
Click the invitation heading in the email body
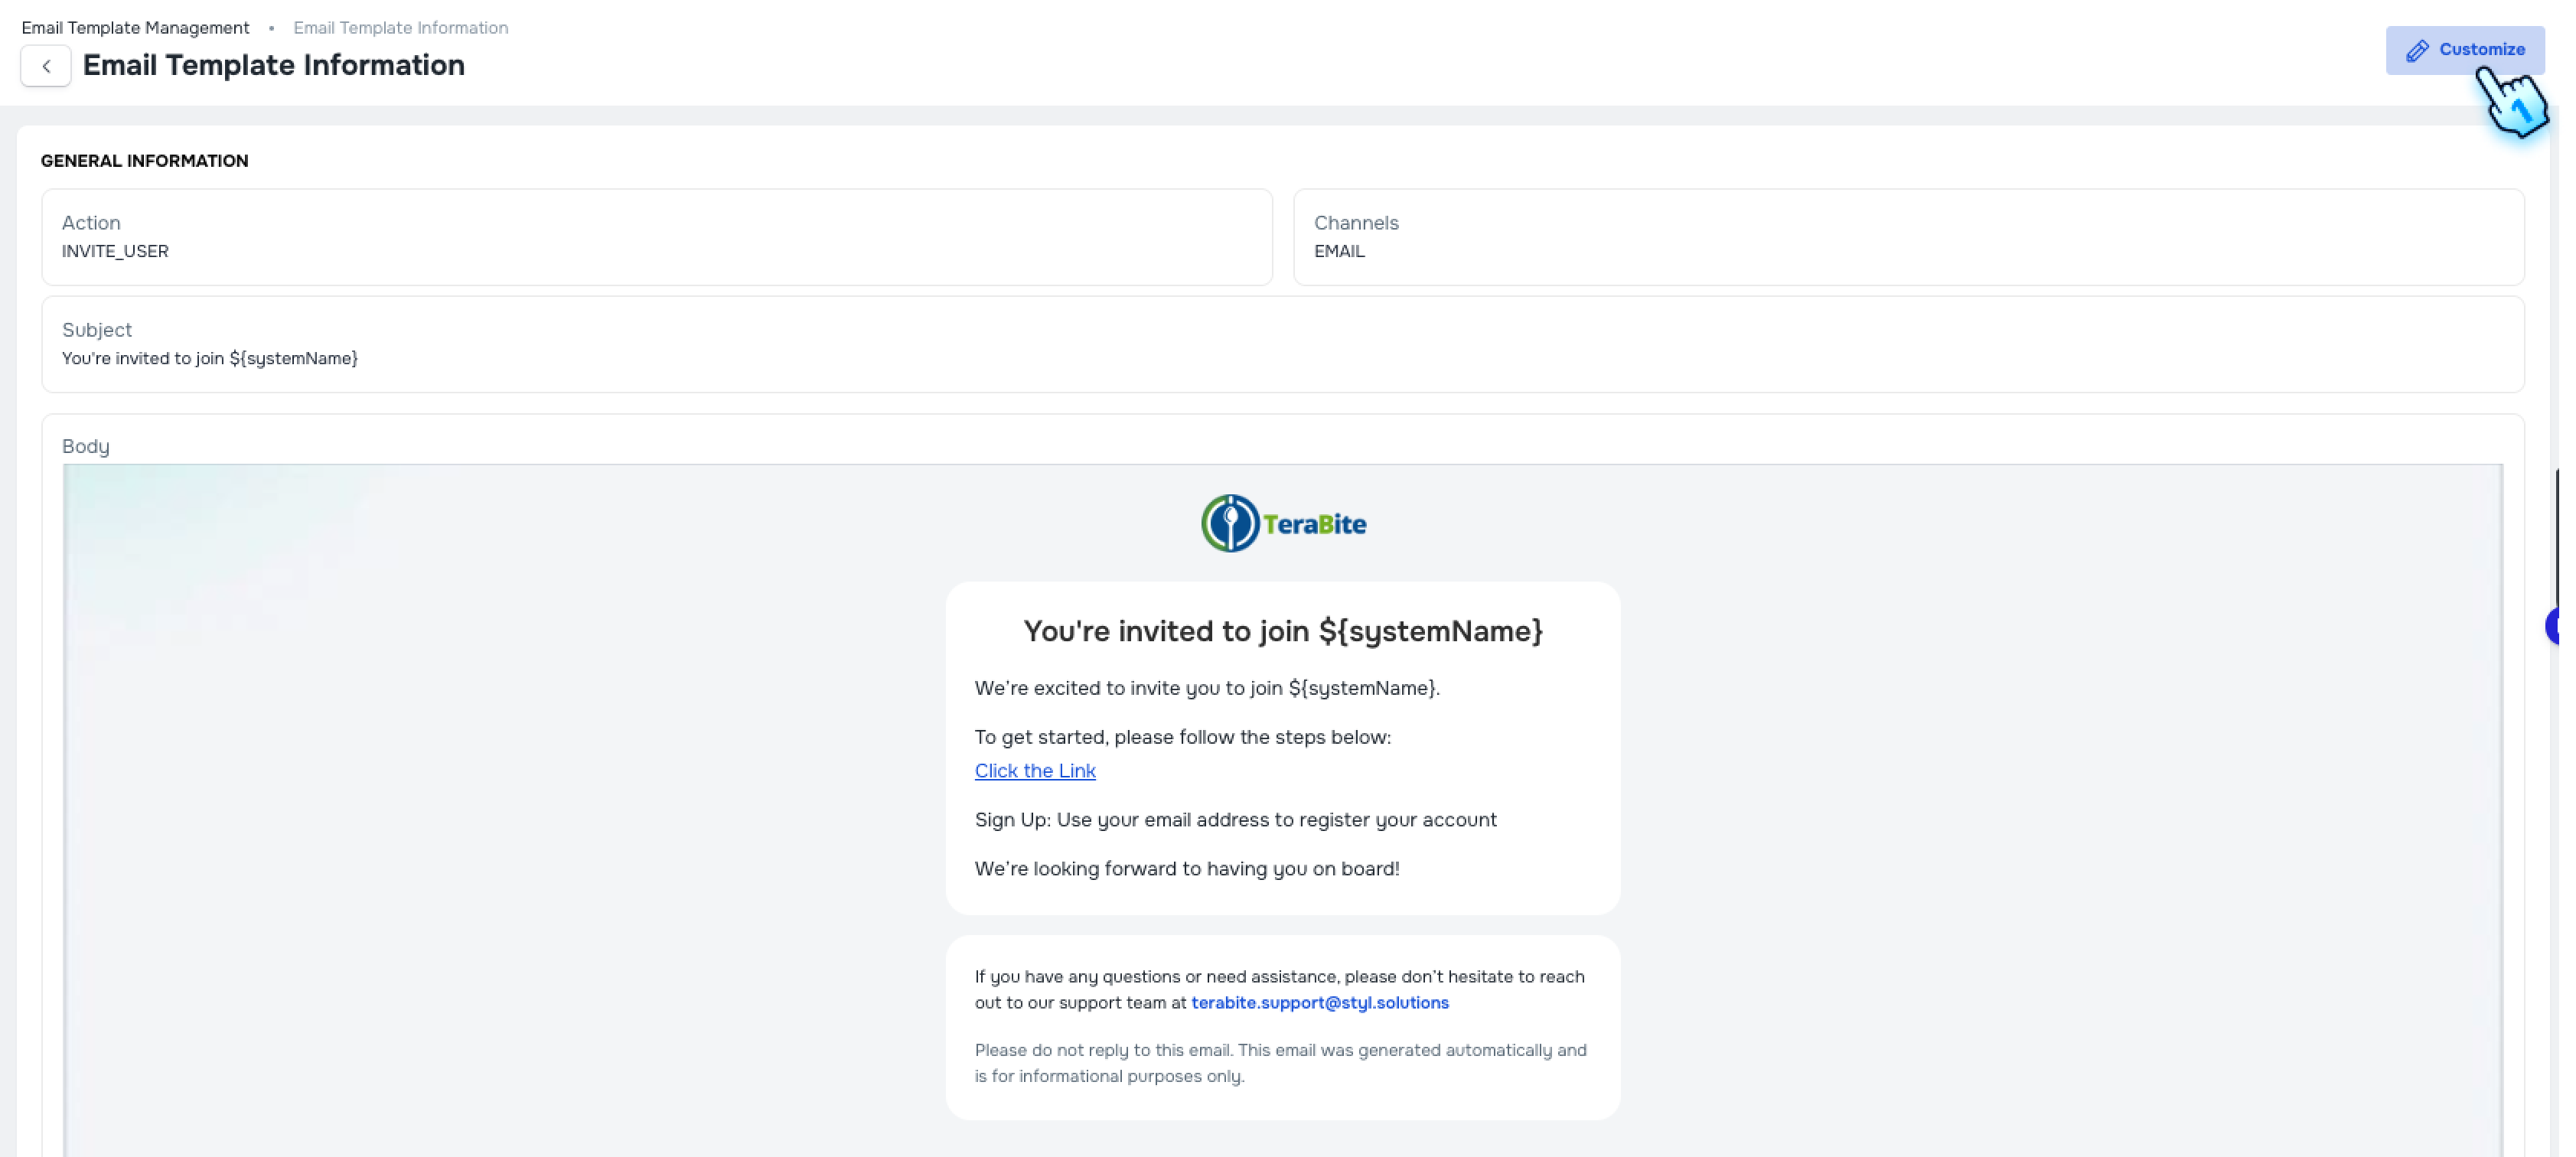[x=1283, y=631]
